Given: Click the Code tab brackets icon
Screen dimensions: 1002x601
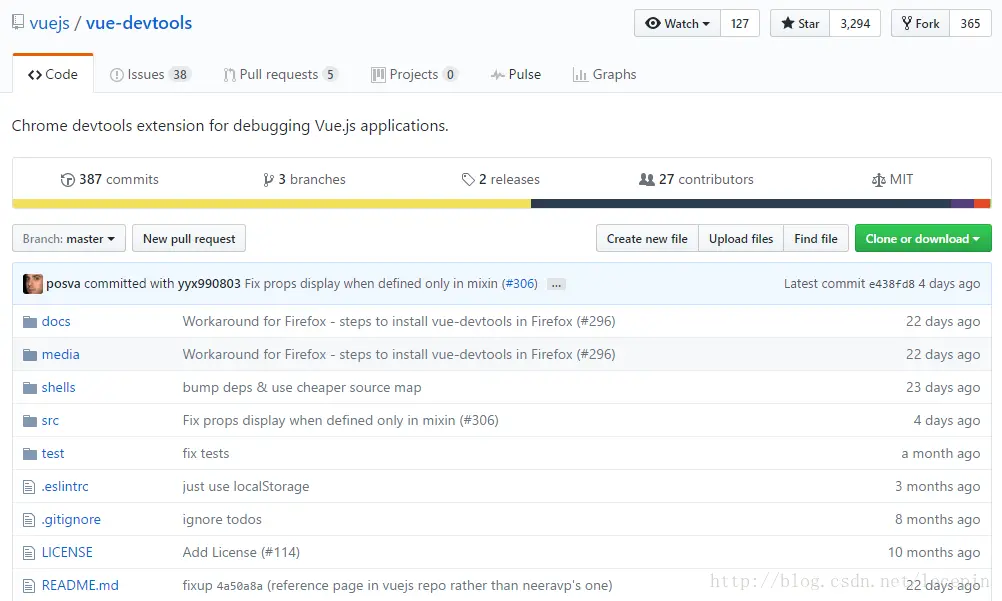Looking at the screenshot, I should click(x=35, y=75).
